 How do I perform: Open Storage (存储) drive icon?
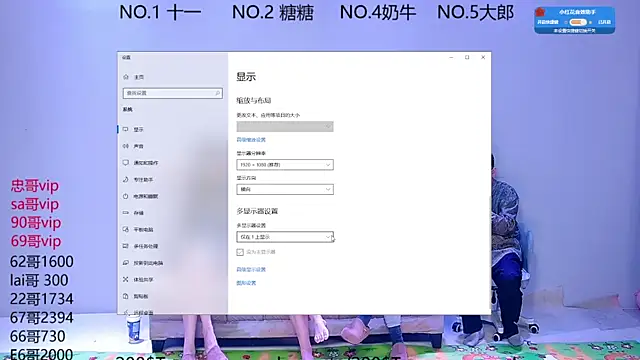pos(126,213)
